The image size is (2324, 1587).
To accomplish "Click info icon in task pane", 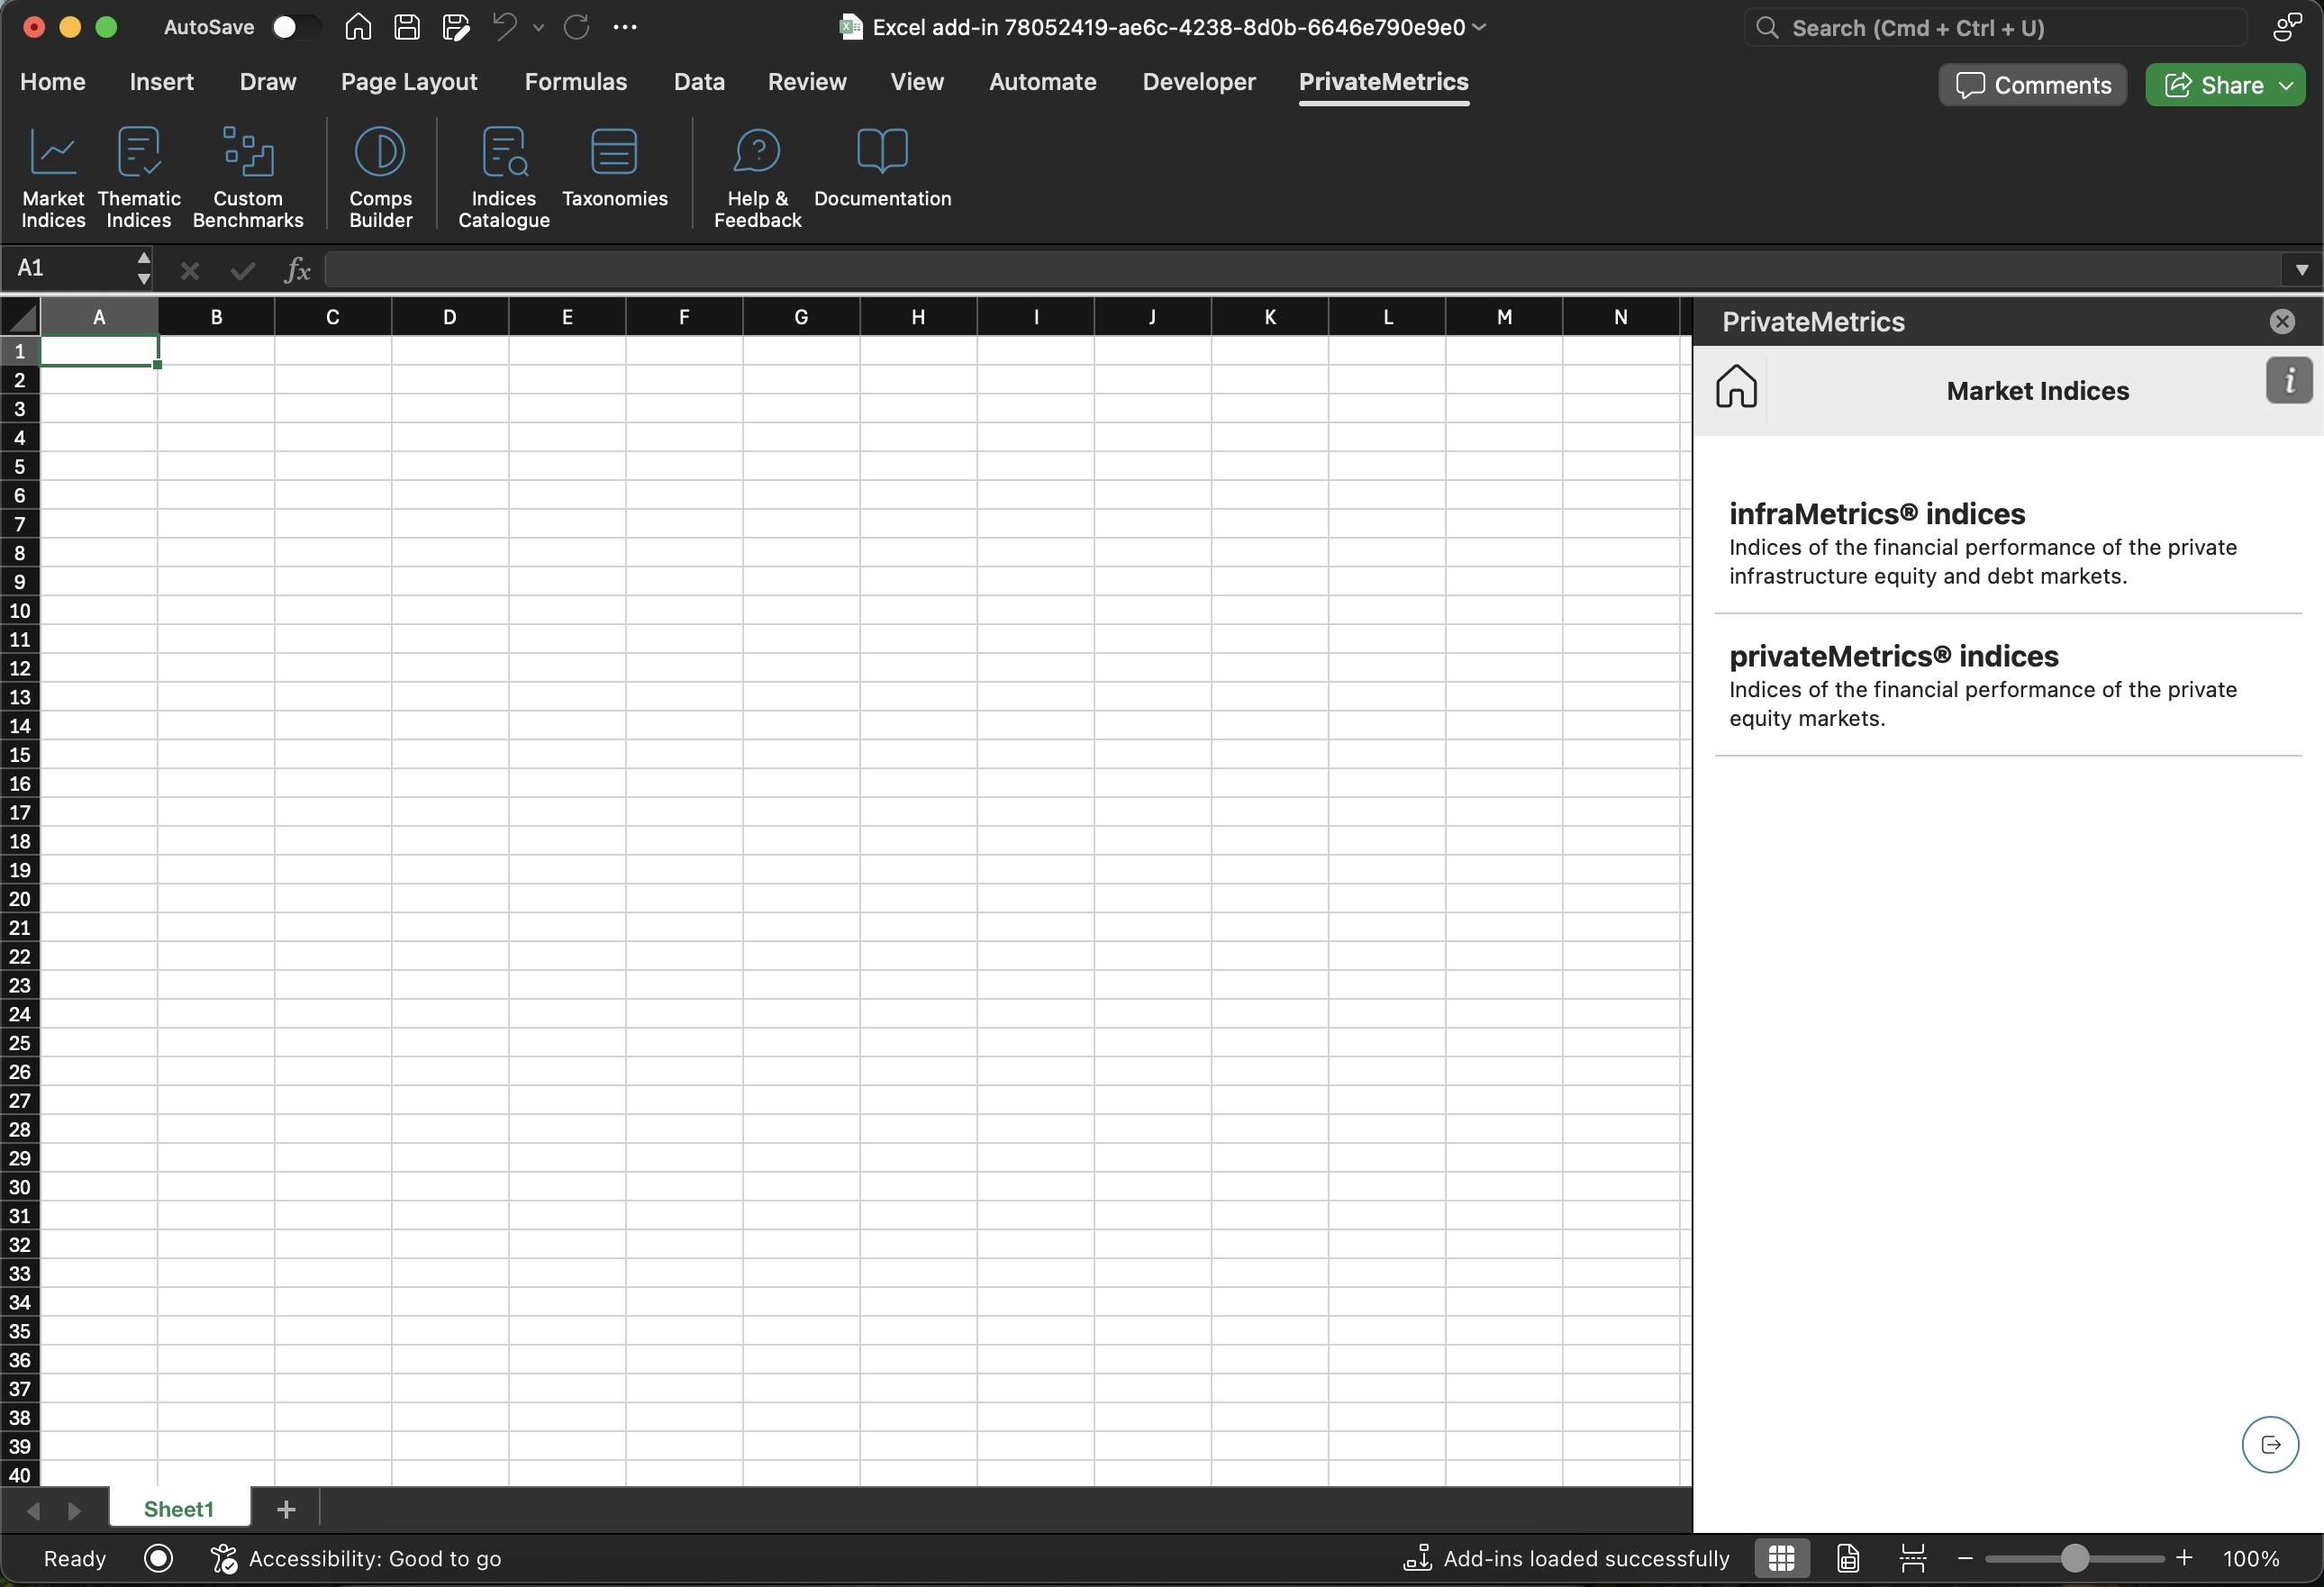I will 2288,381.
